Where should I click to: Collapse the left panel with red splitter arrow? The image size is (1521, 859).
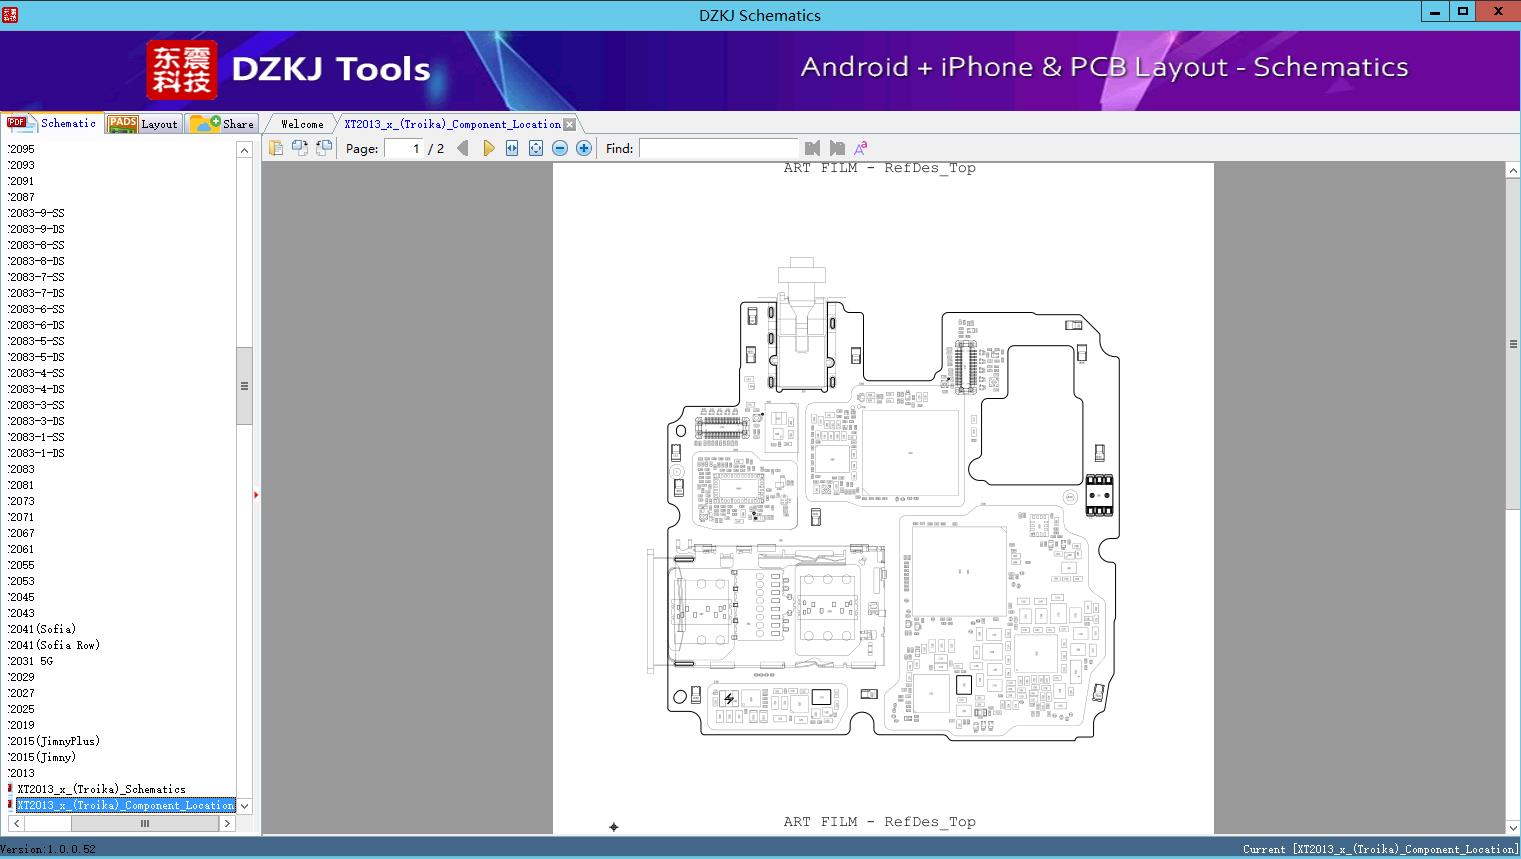[x=256, y=495]
